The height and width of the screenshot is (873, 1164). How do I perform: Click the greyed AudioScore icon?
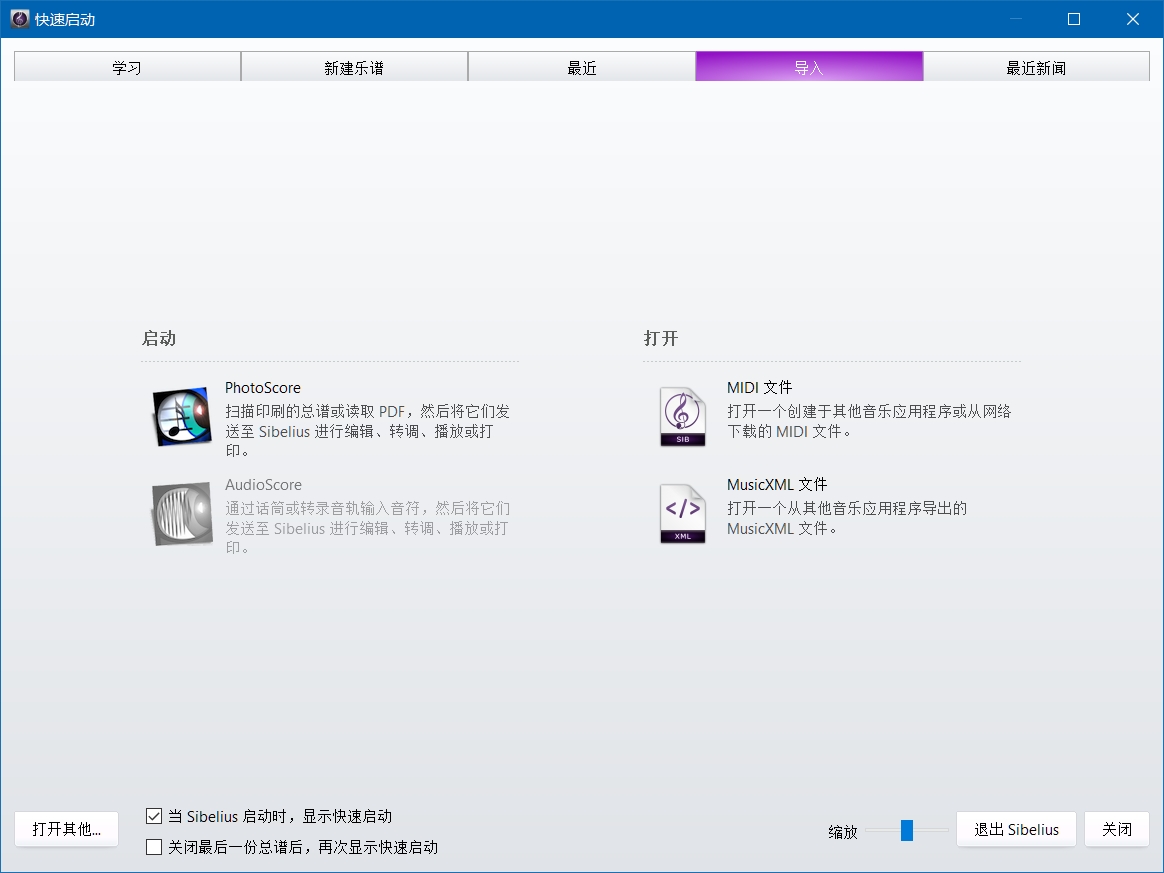point(182,514)
